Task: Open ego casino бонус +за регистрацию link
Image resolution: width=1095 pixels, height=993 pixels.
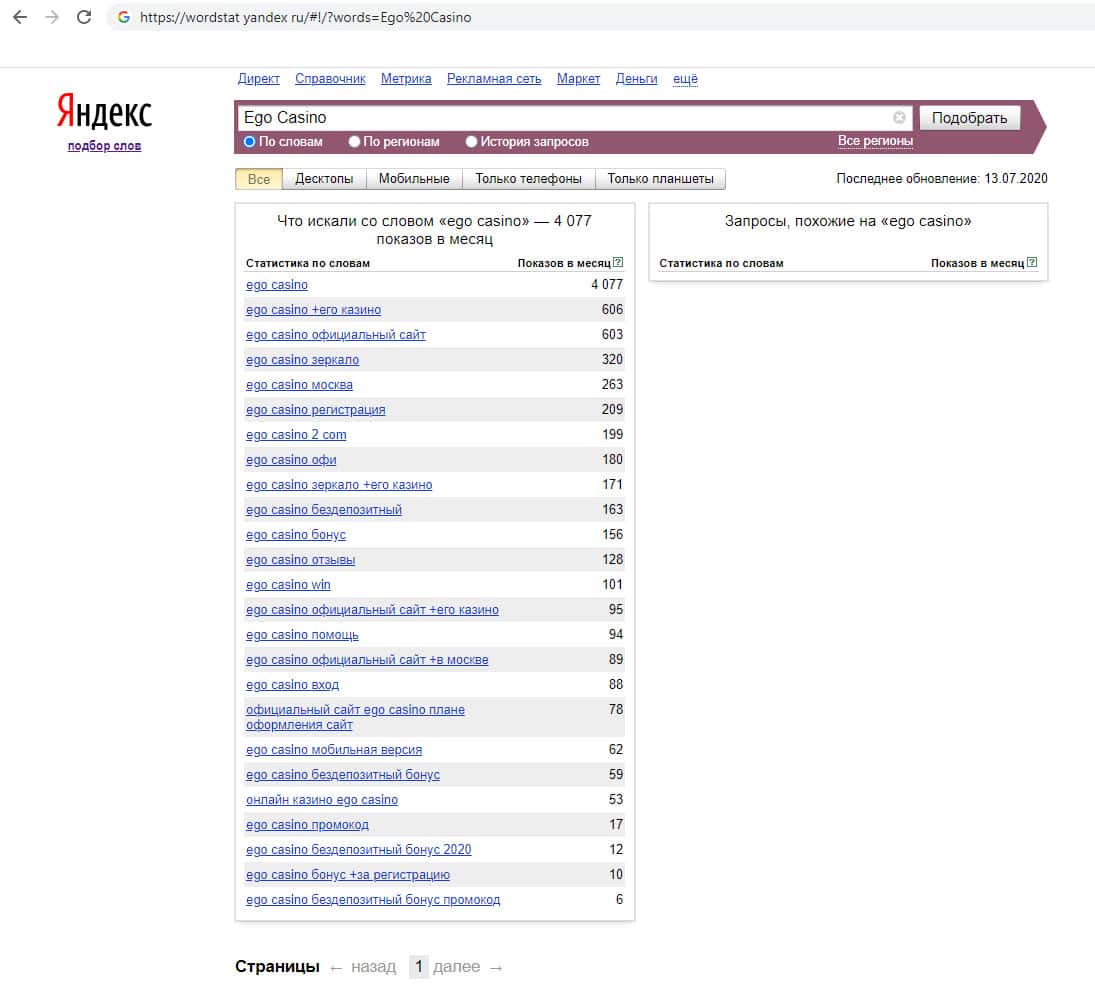Action: [x=348, y=875]
